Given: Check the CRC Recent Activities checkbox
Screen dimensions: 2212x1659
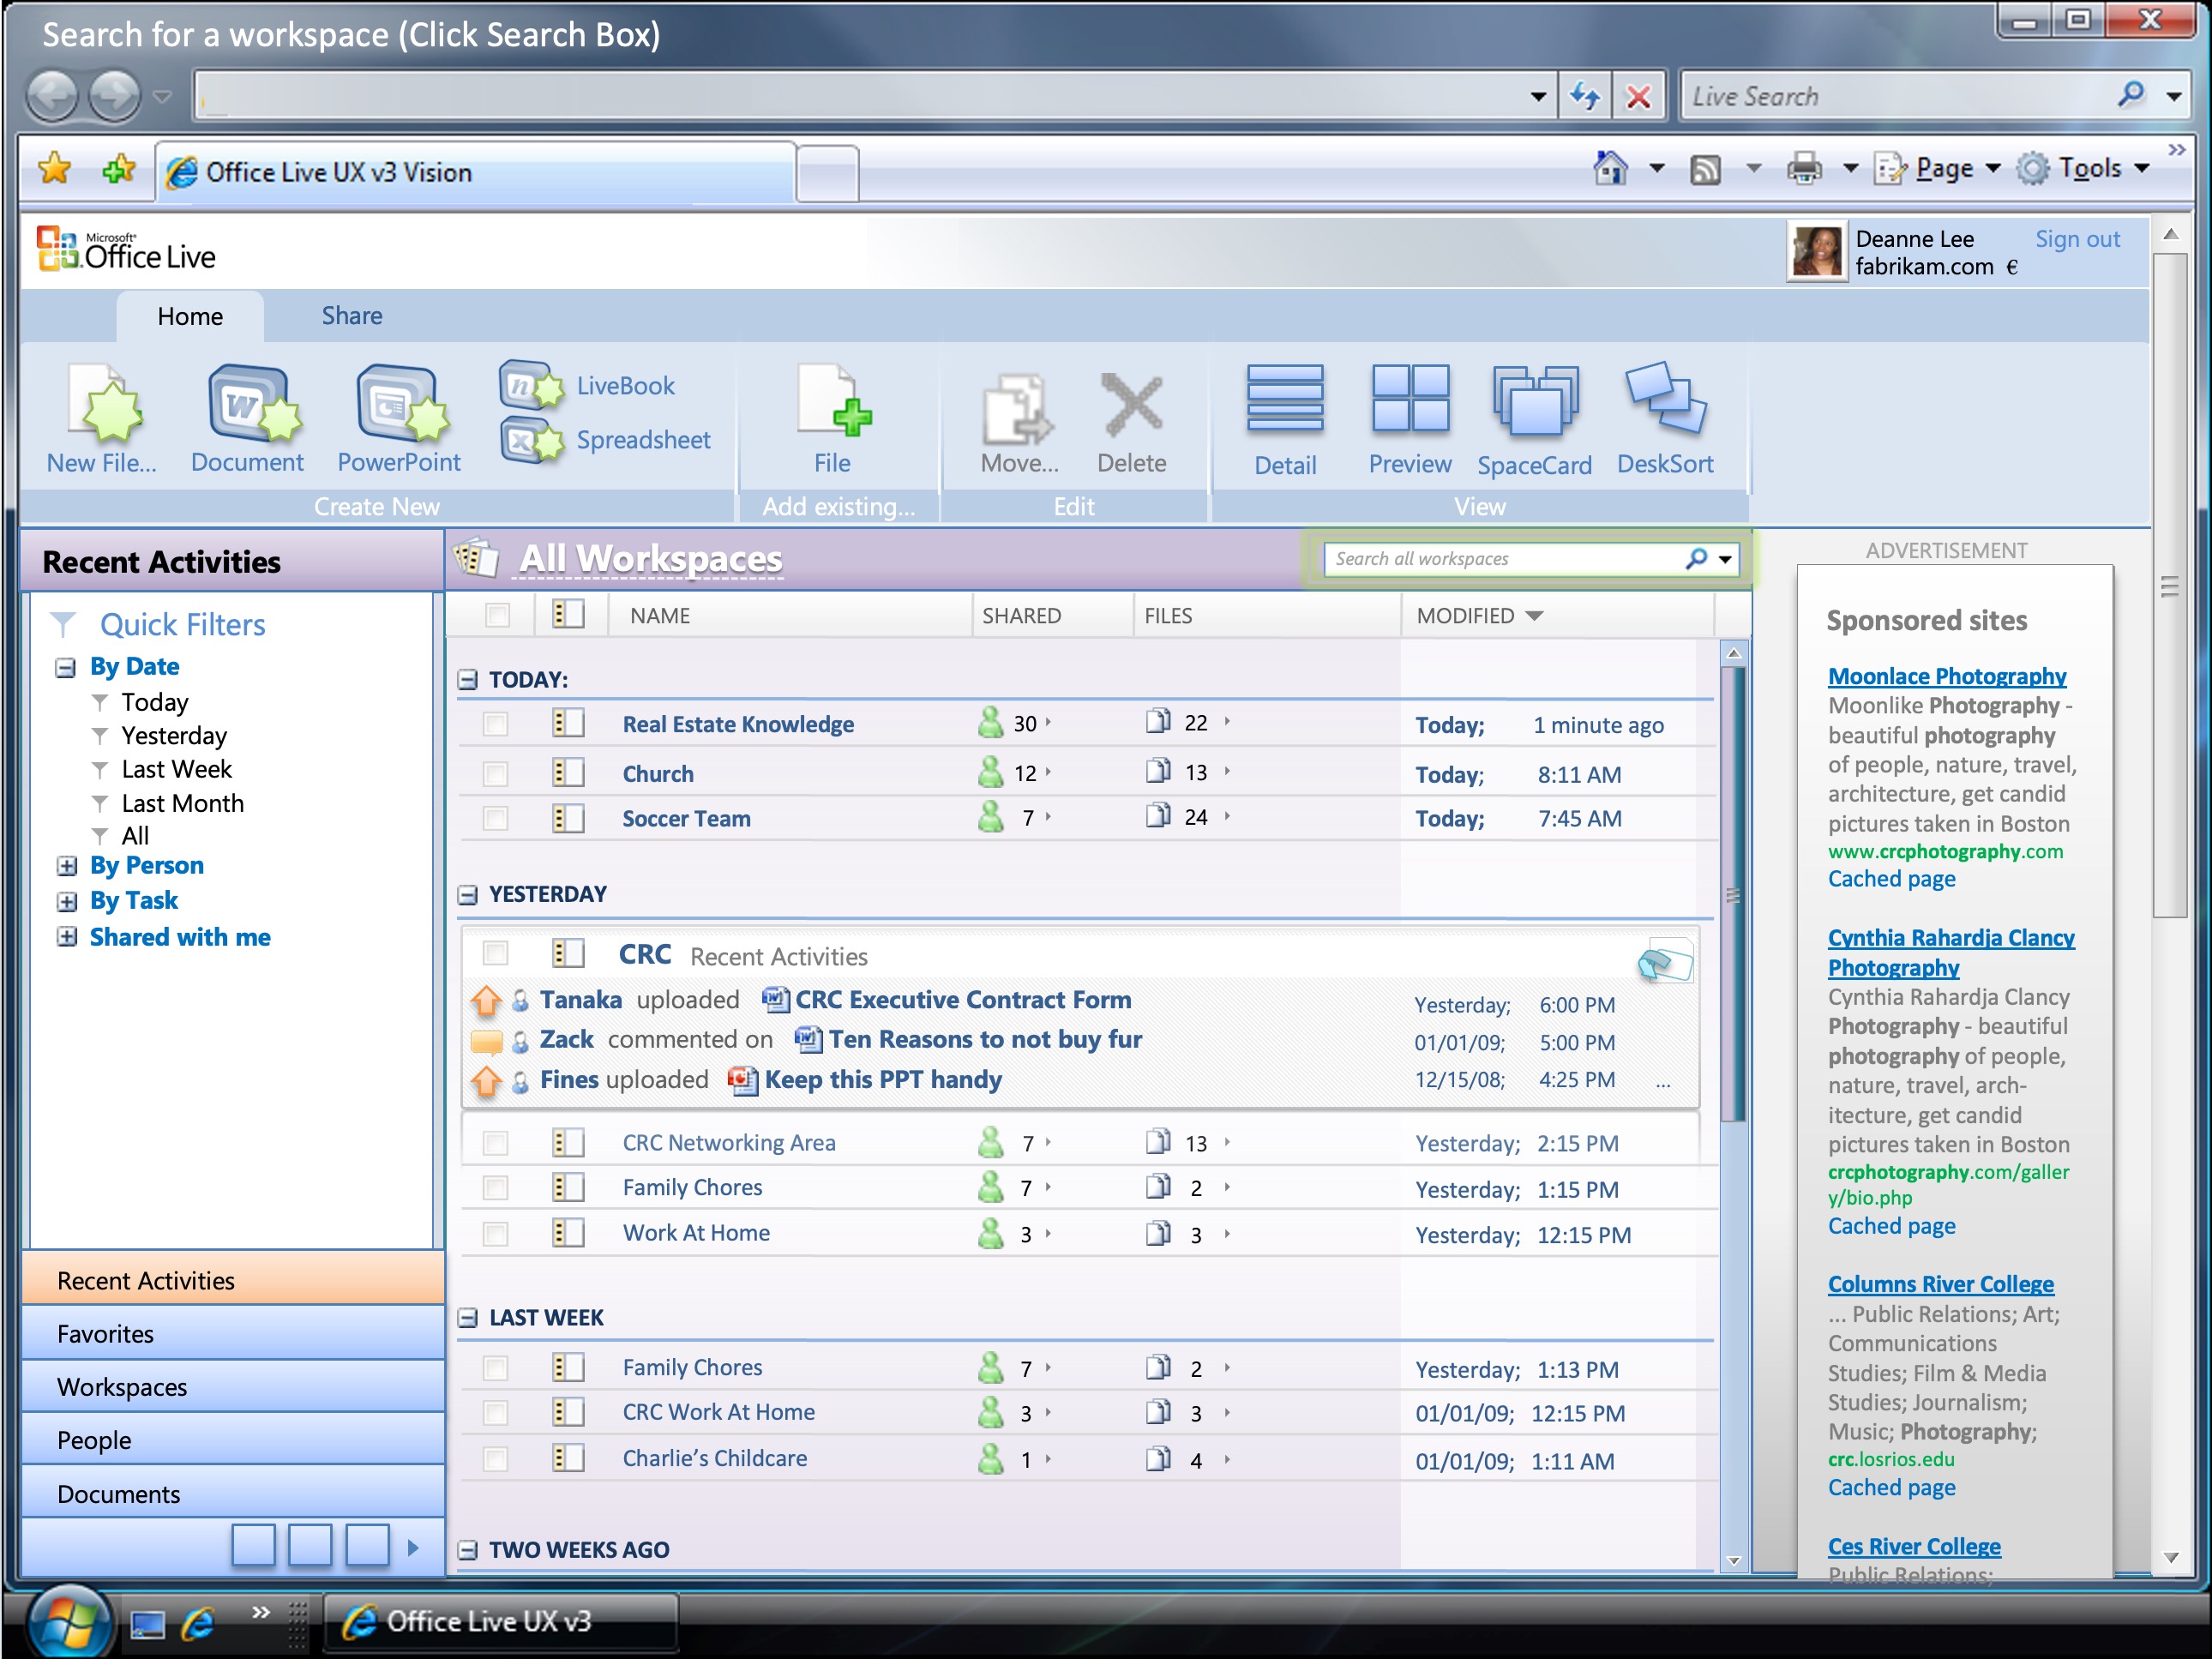Looking at the screenshot, I should [x=495, y=953].
